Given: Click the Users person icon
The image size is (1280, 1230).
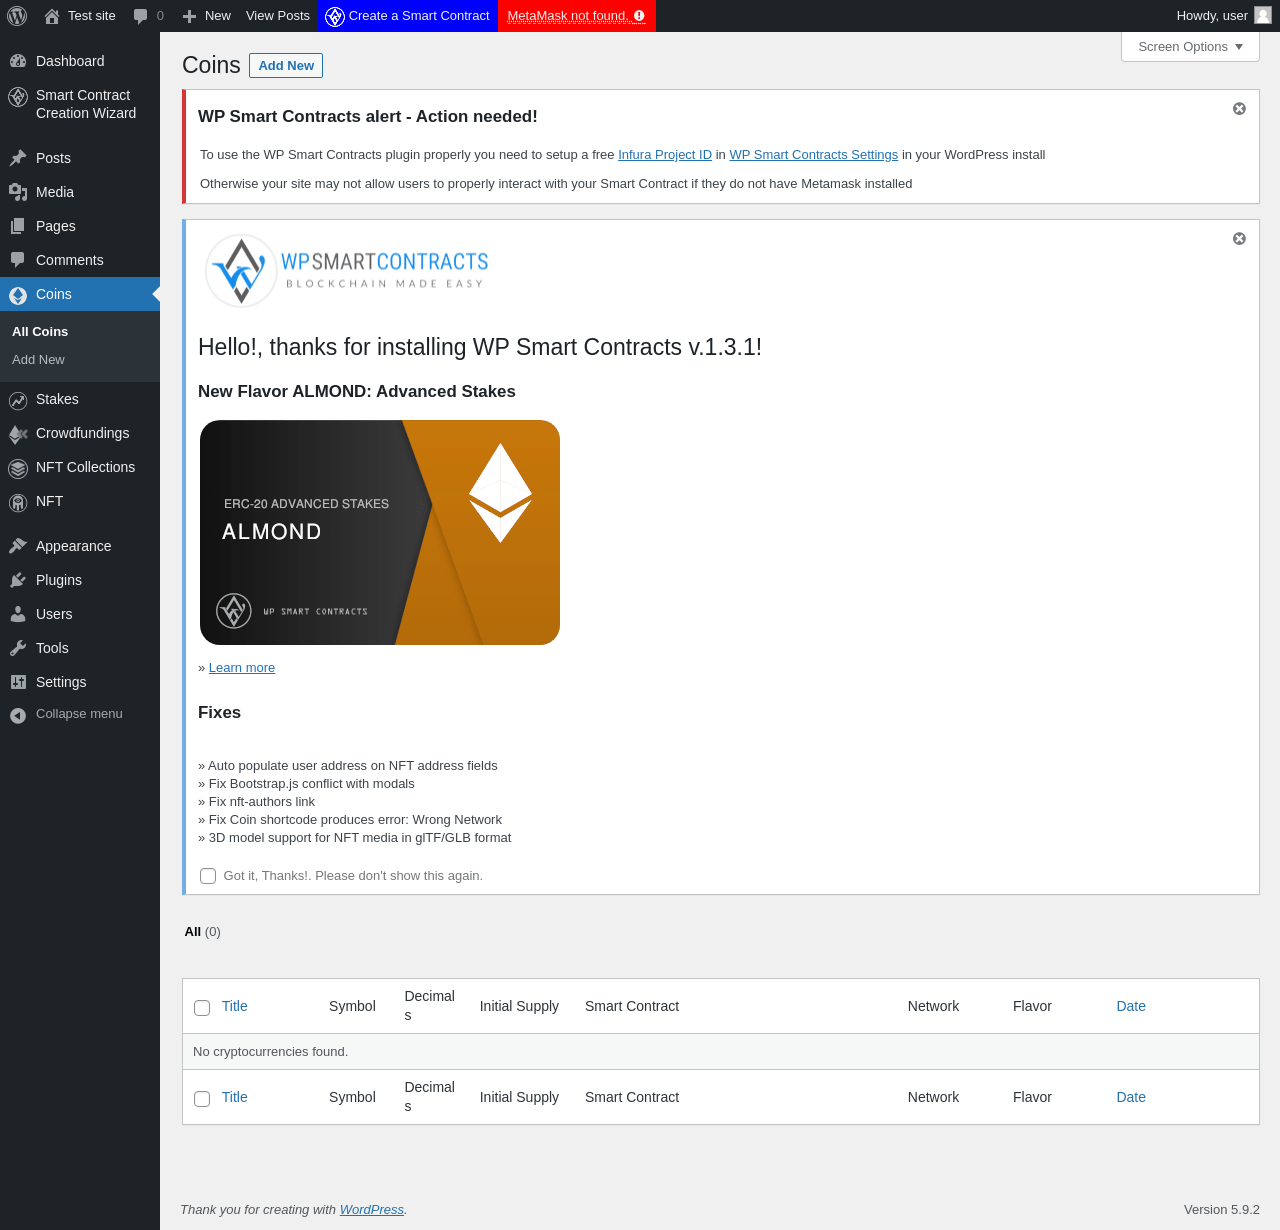Looking at the screenshot, I should click(x=18, y=614).
